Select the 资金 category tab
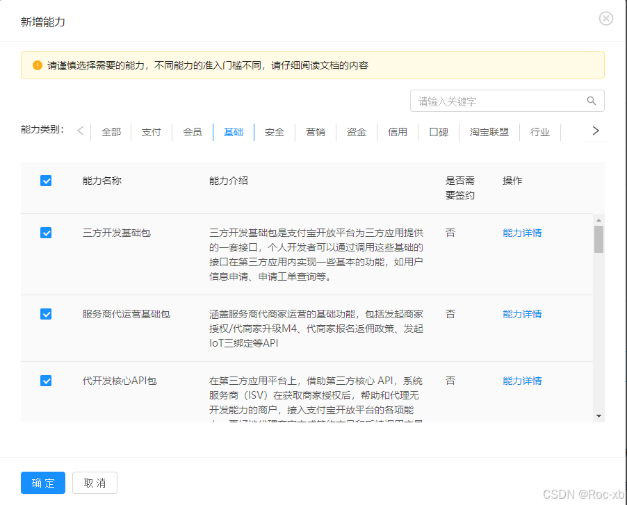The height and width of the screenshot is (505, 627). click(x=356, y=132)
